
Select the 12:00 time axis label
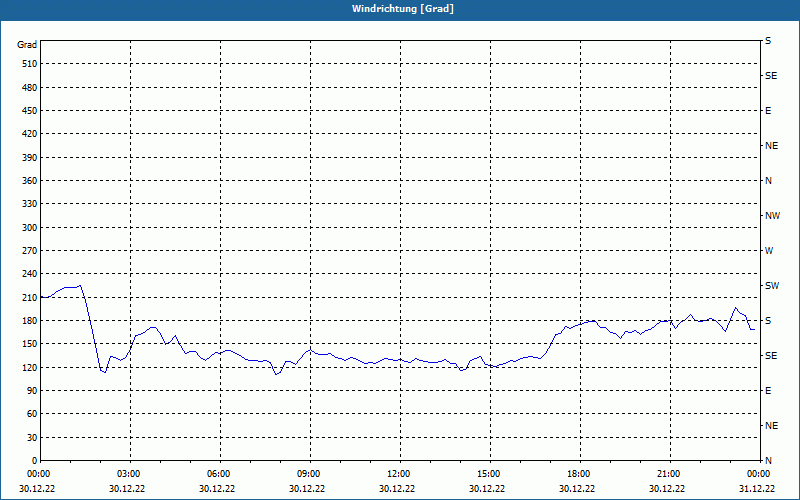point(397,474)
